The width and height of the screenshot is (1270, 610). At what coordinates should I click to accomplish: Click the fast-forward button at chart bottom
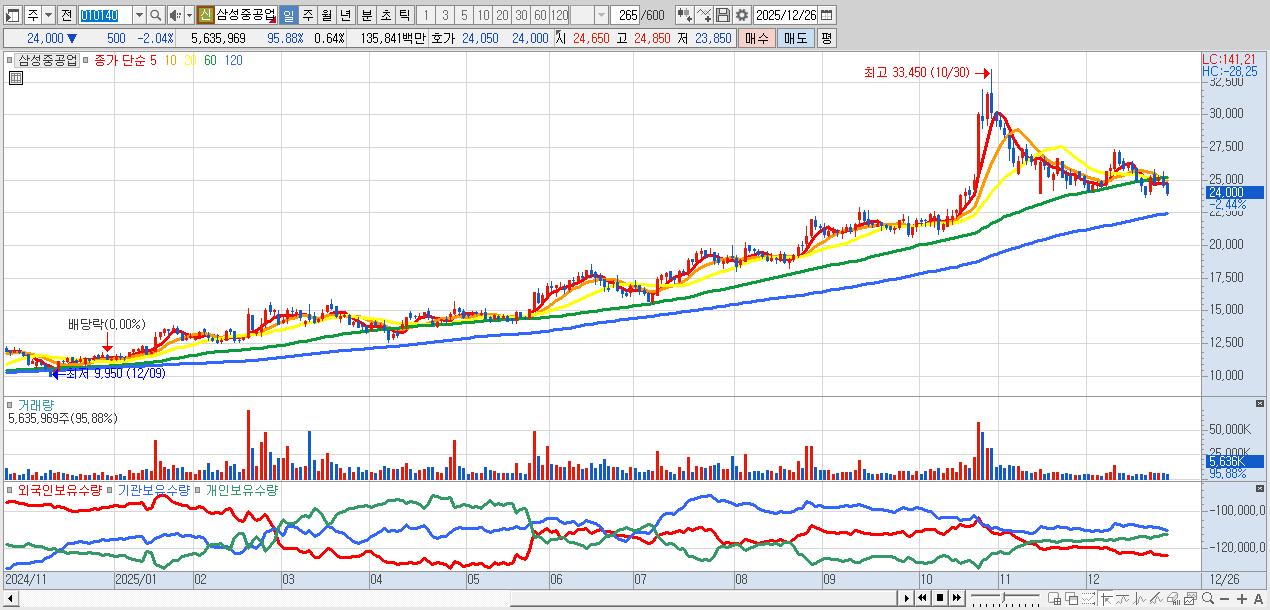(956, 598)
